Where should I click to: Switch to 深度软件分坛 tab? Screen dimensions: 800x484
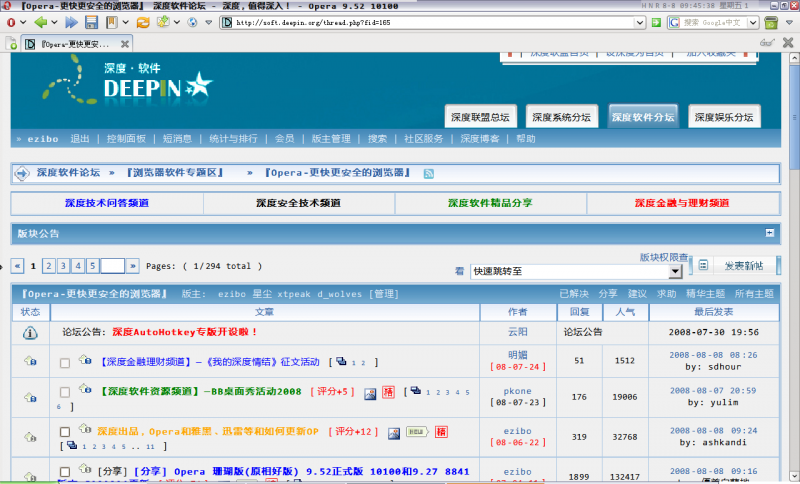pyautogui.click(x=643, y=117)
